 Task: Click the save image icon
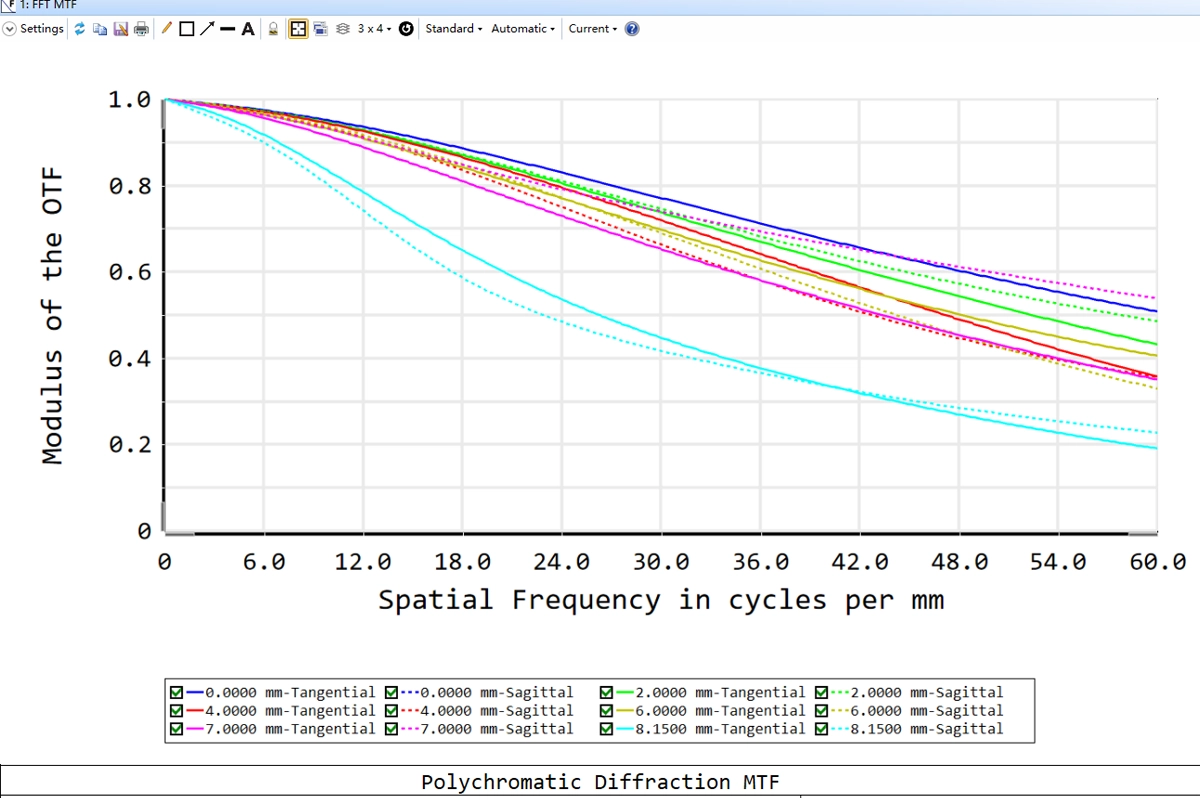tap(120, 29)
